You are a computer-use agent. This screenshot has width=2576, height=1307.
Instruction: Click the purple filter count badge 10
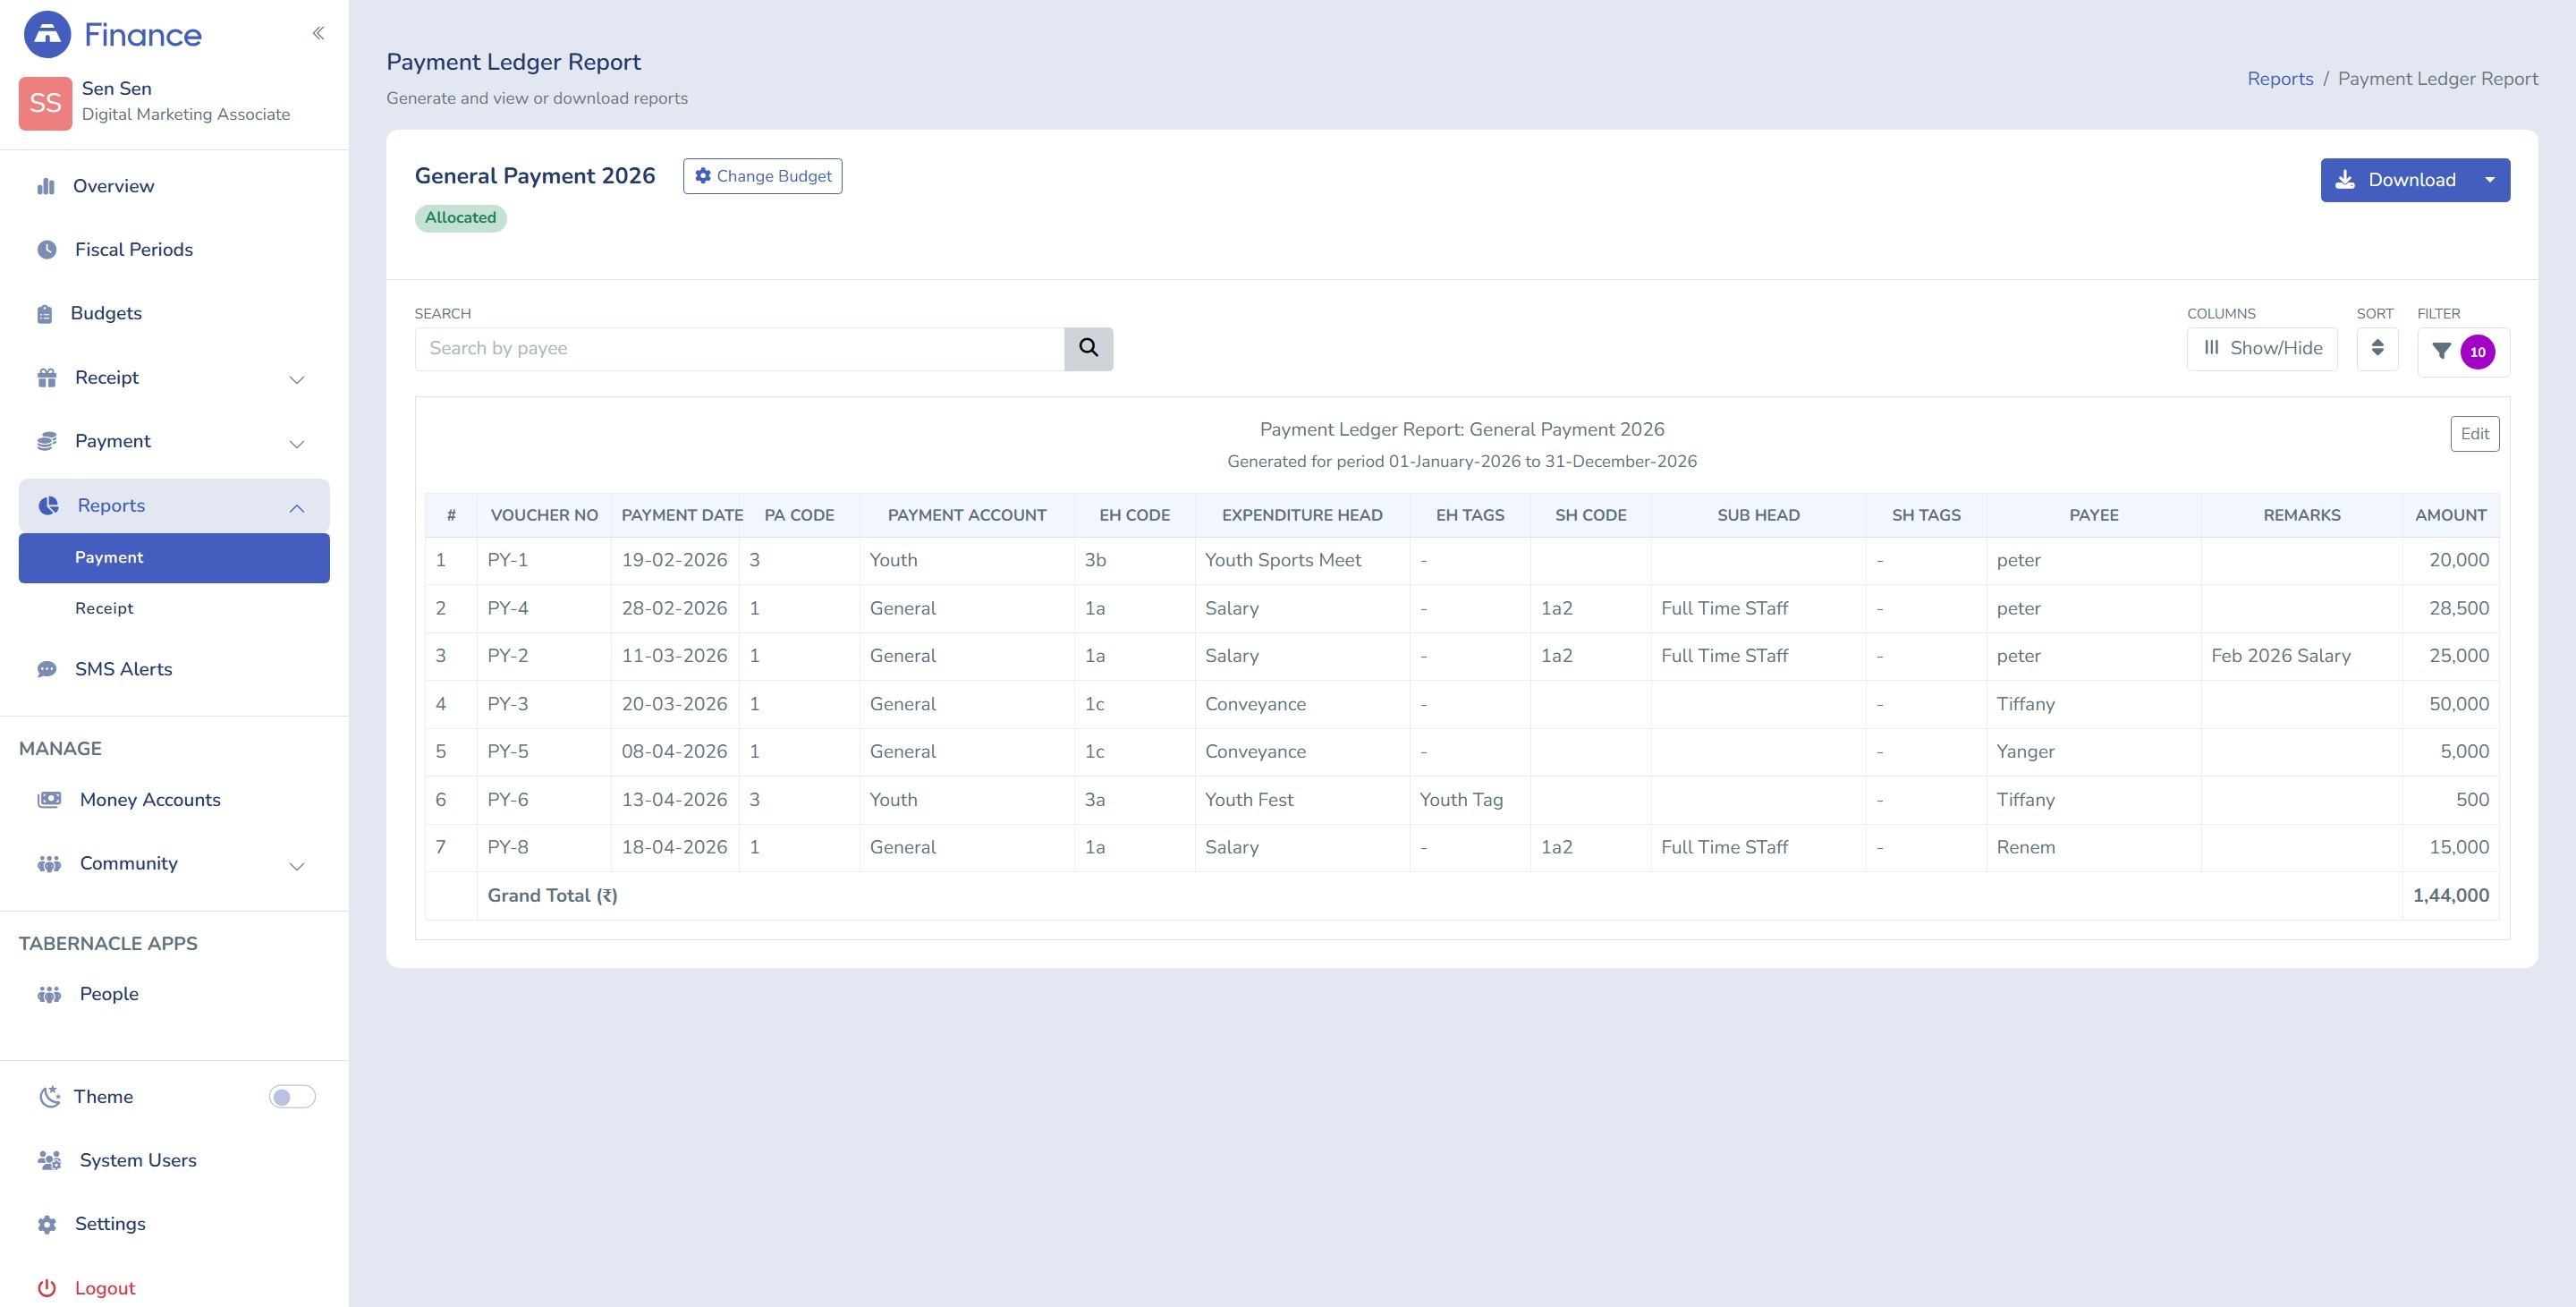pyautogui.click(x=2477, y=352)
